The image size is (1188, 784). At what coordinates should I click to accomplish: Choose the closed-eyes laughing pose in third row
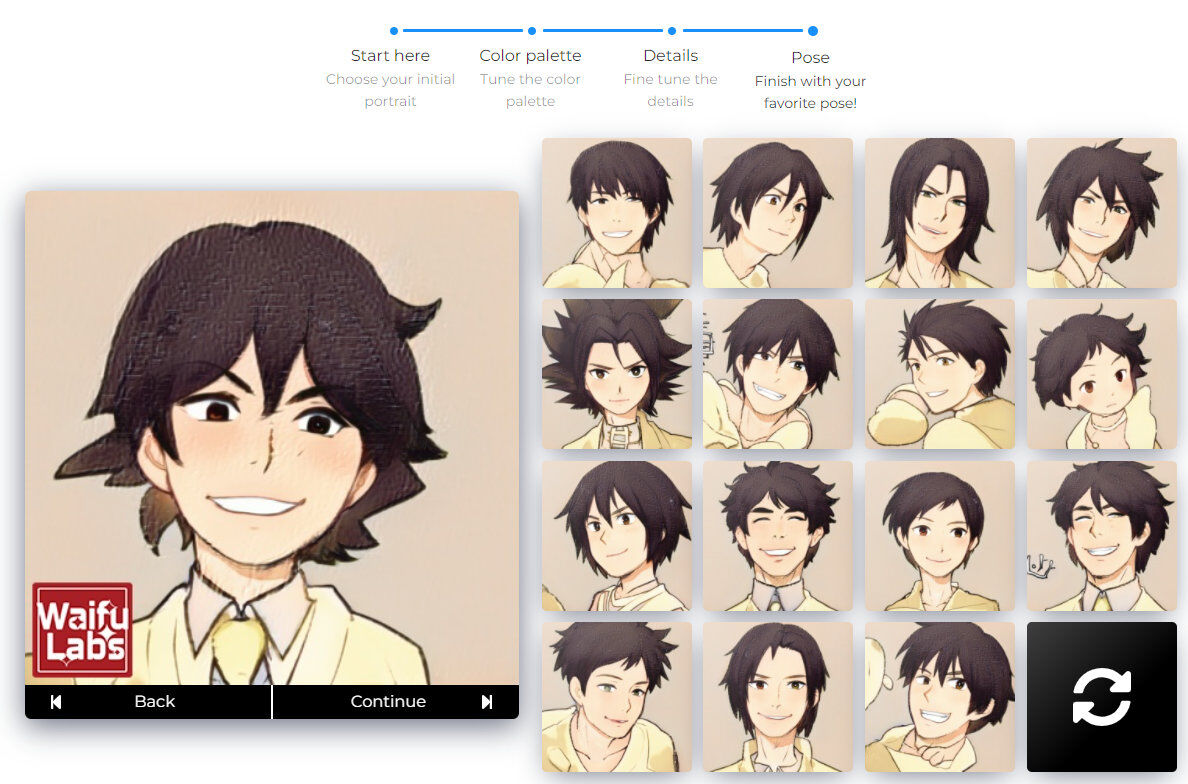pos(778,535)
